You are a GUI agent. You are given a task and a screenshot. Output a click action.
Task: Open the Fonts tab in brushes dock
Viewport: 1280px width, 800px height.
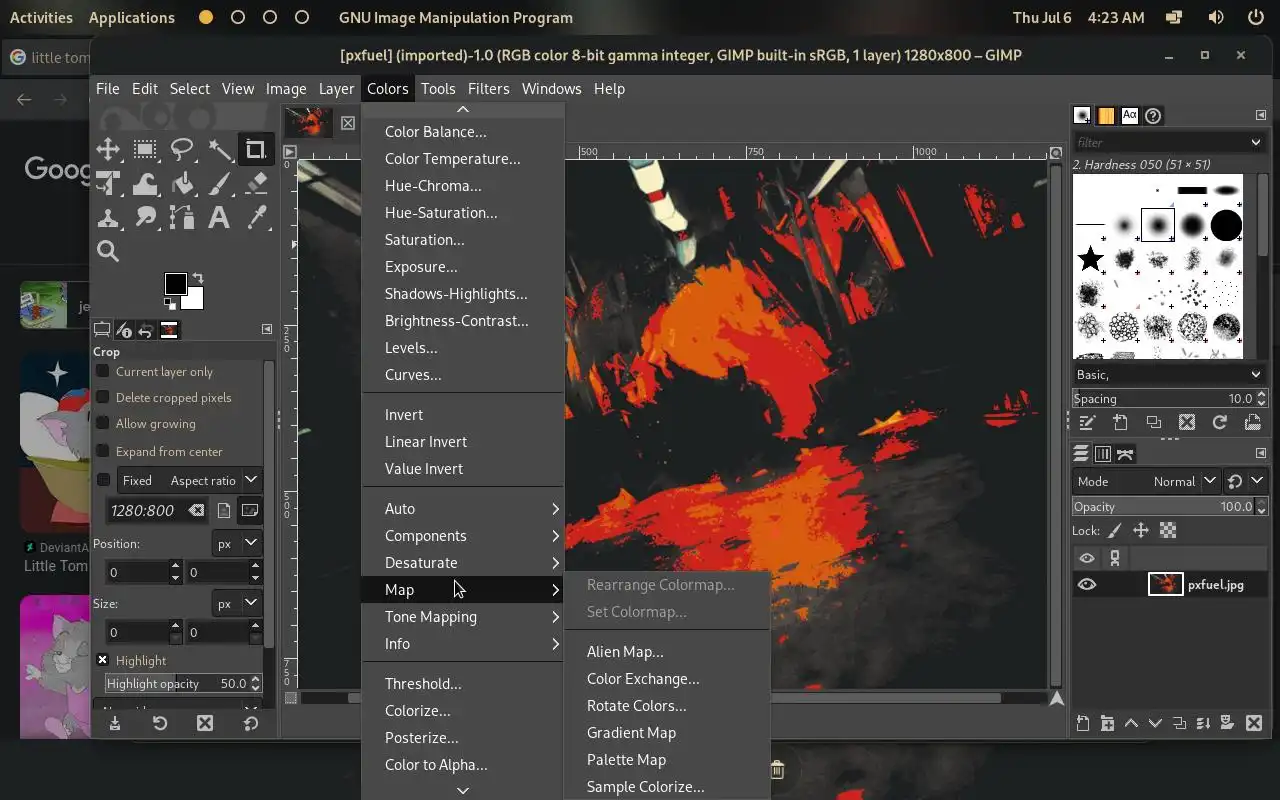(x=1129, y=116)
